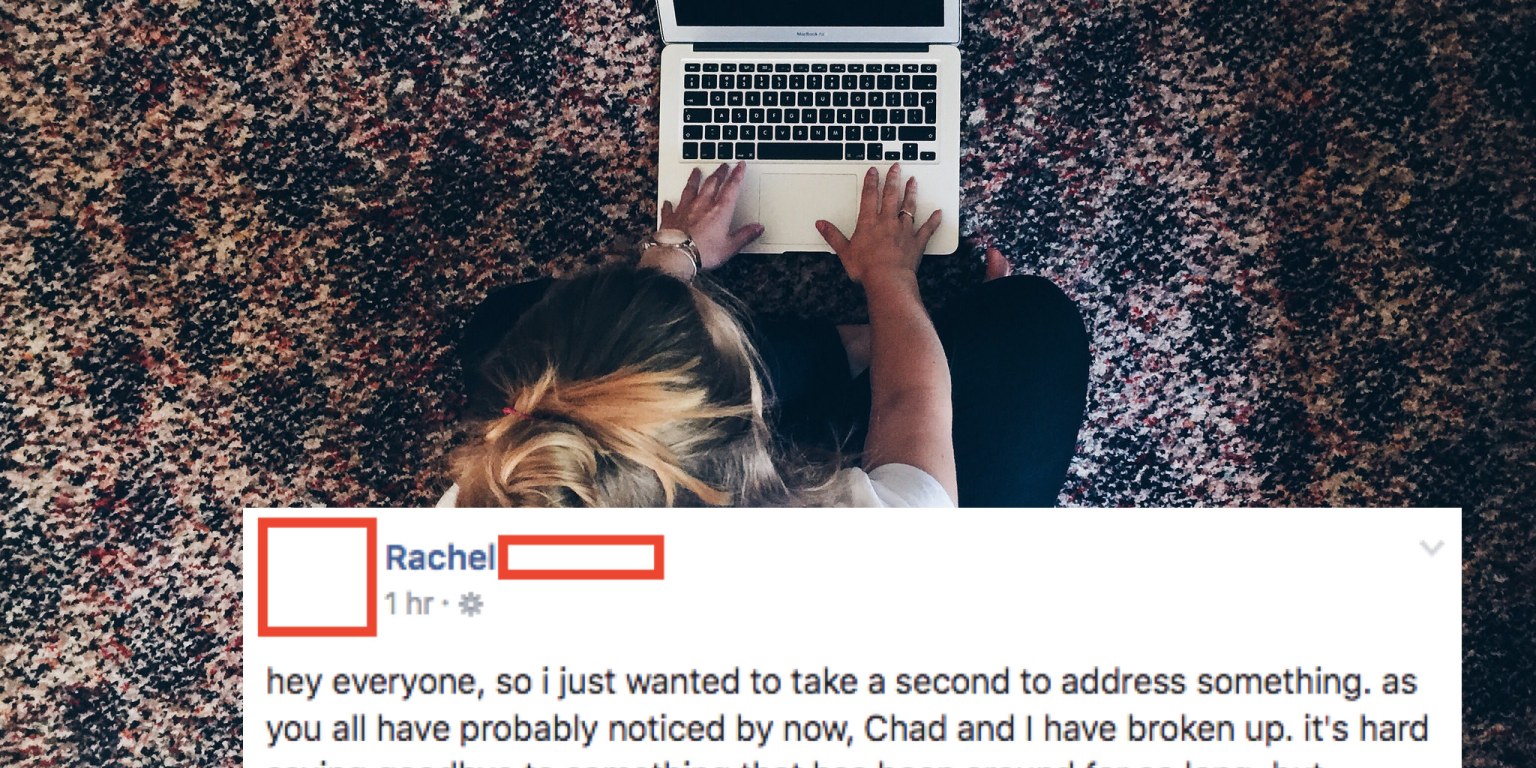This screenshot has height=768, width=1536.
Task: Click the MacBook Air label under screen
Action: point(808,34)
